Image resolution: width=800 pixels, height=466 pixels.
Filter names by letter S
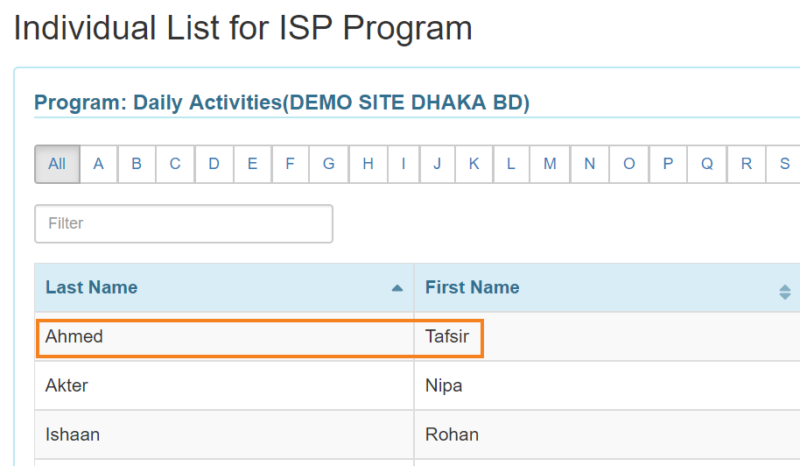click(x=784, y=164)
